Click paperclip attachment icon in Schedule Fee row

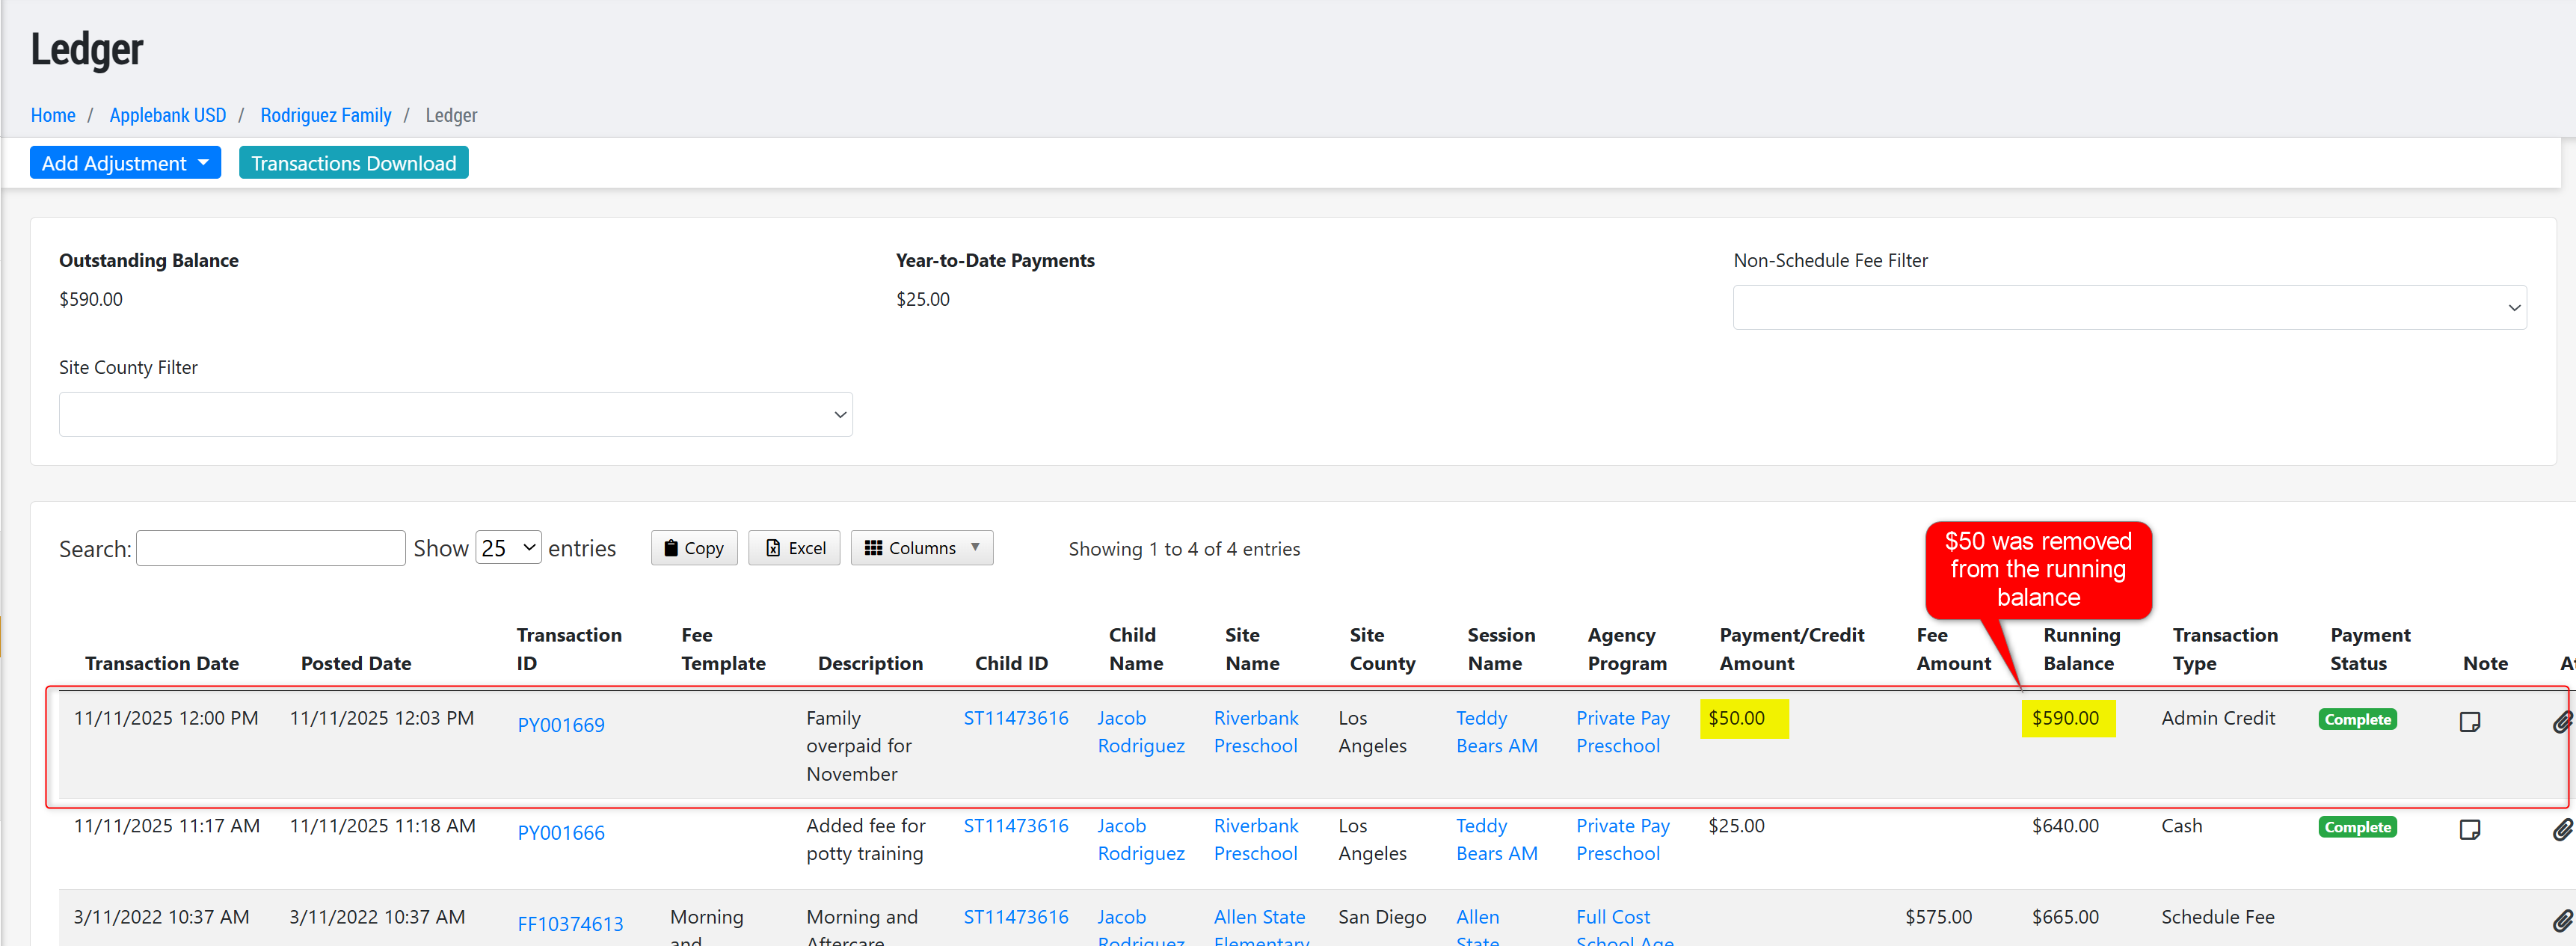[2561, 920]
